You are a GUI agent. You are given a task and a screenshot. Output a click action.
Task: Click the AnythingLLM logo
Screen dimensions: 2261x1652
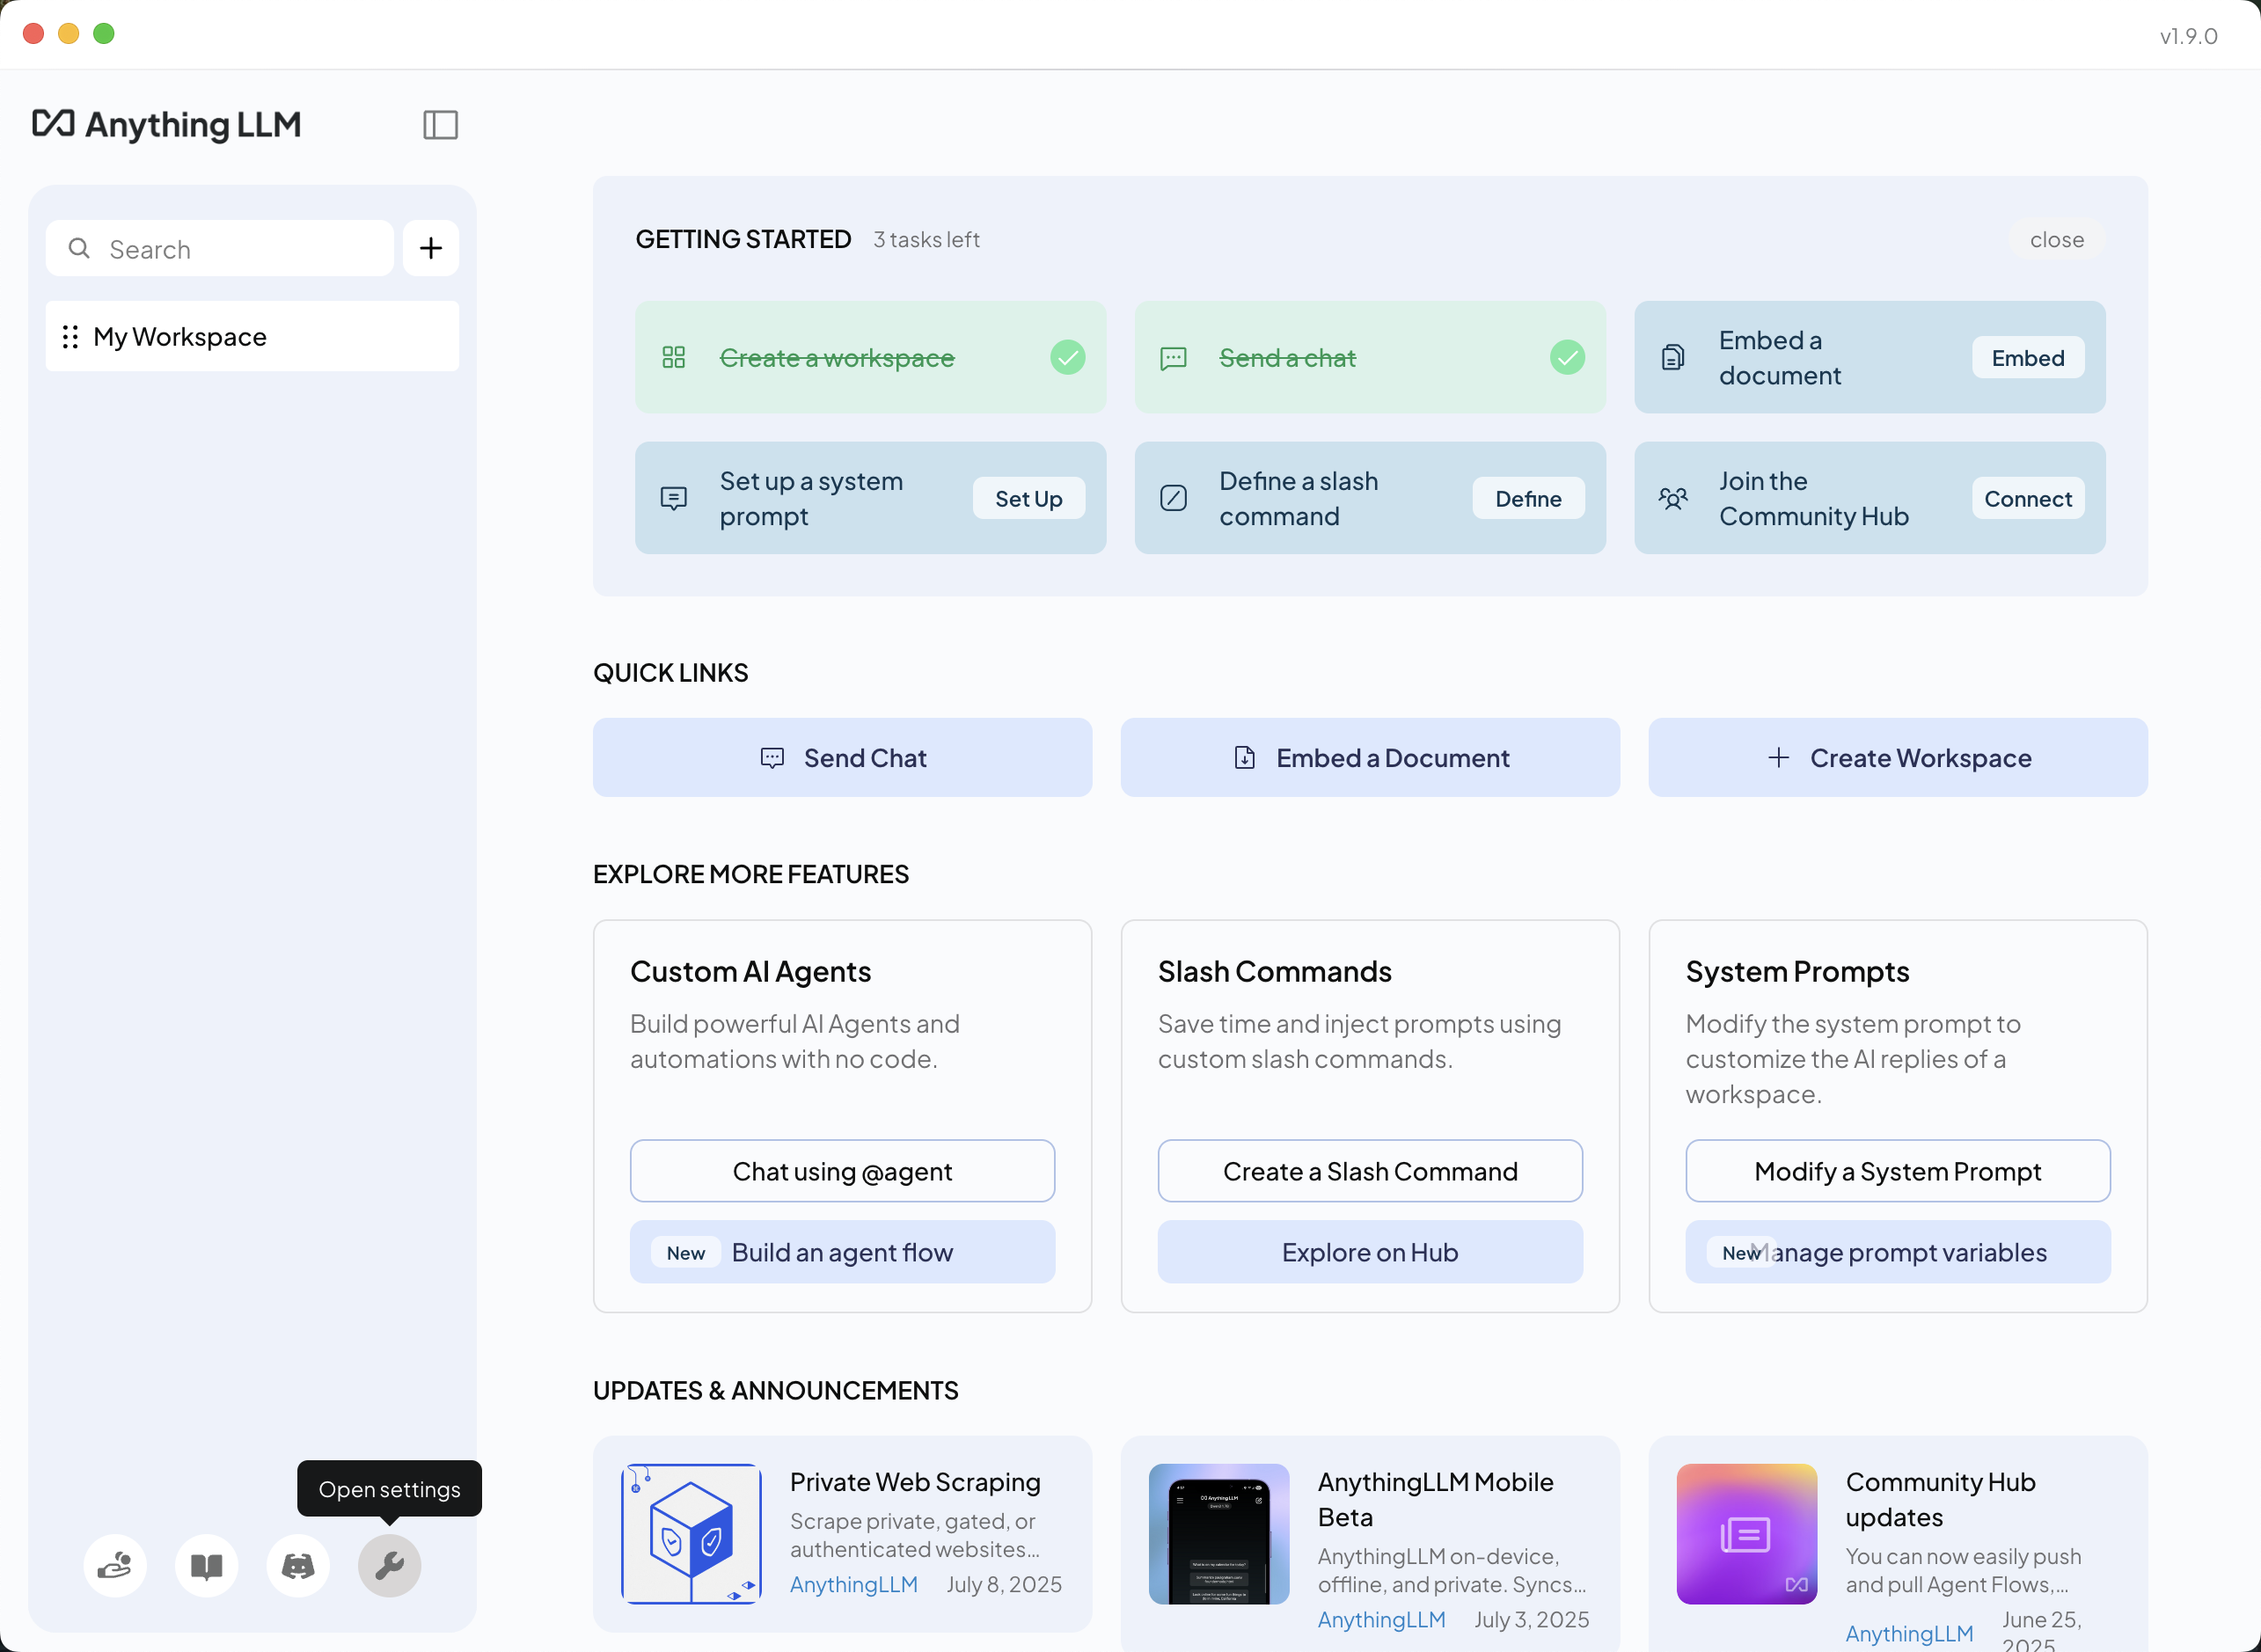pyautogui.click(x=167, y=124)
